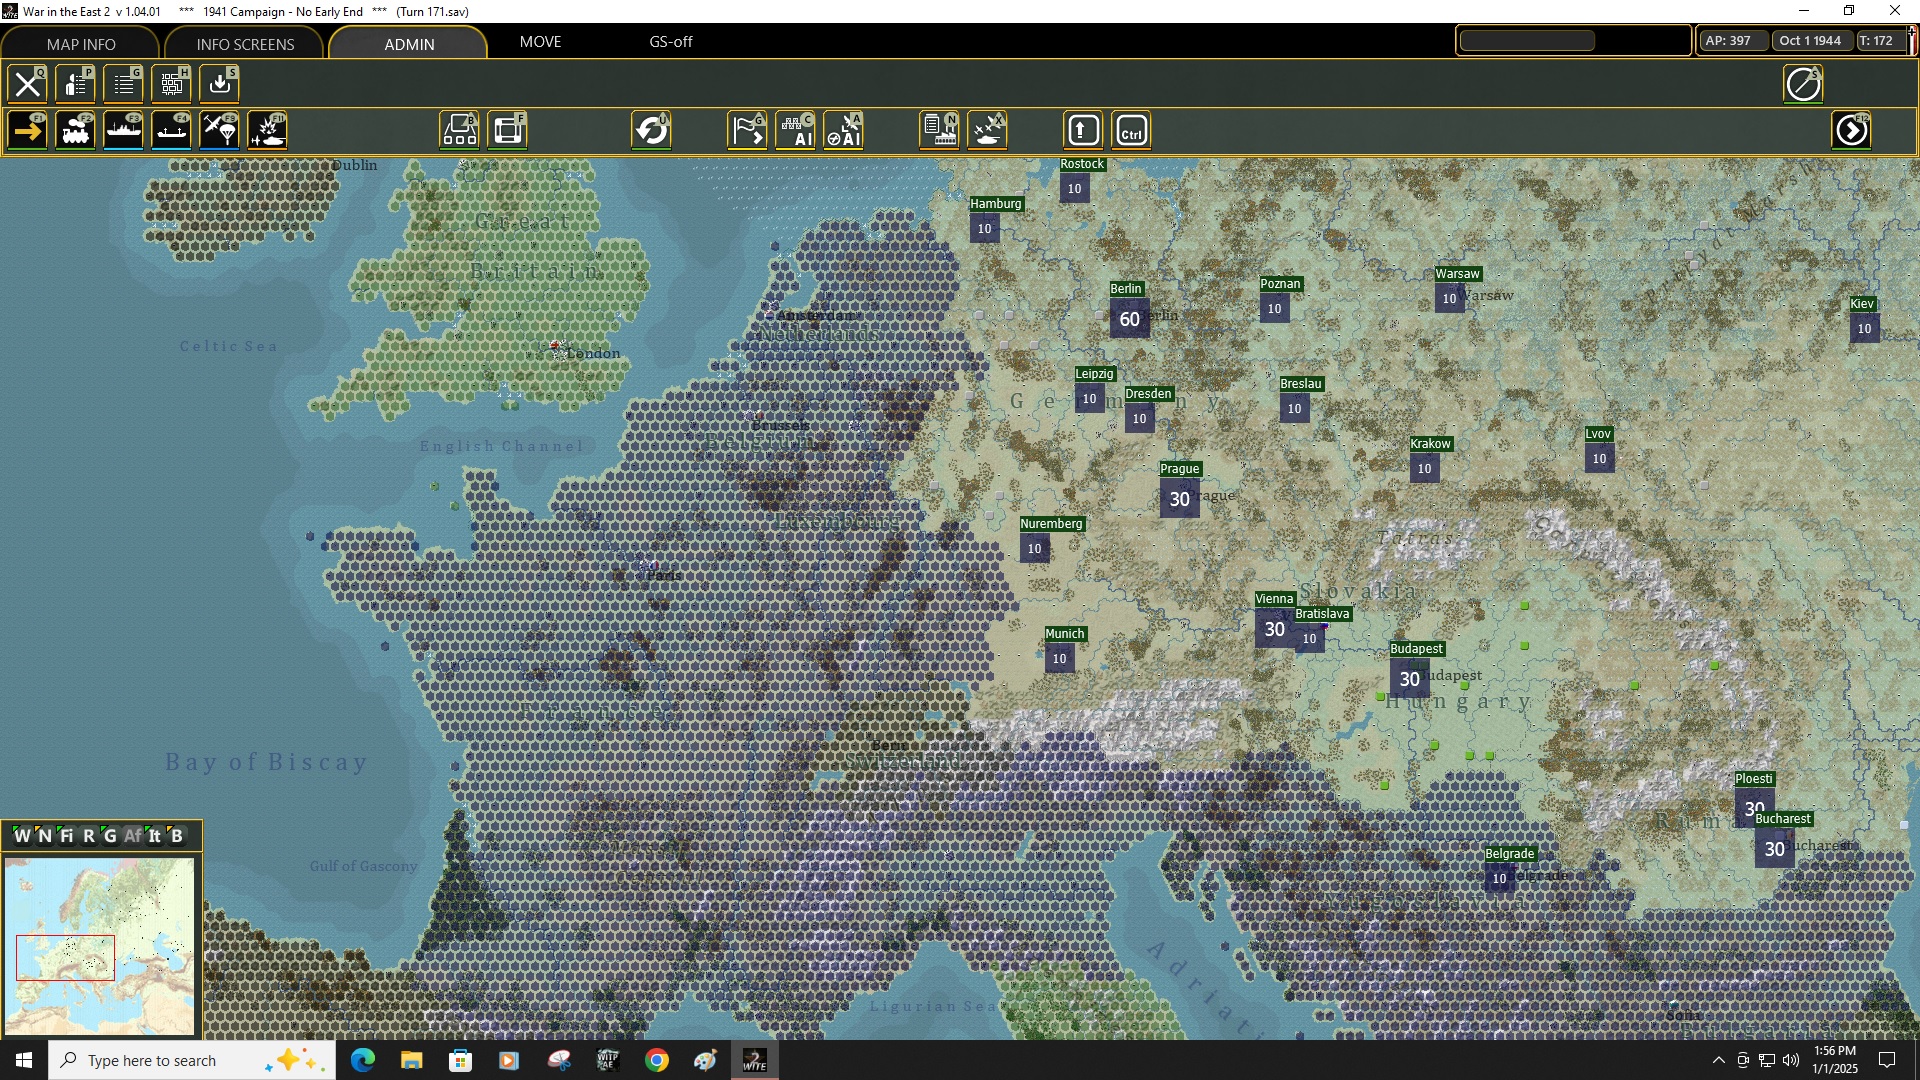Click the flag assignment icon
Screen dimensions: 1920x1080
pyautogui.click(x=747, y=131)
